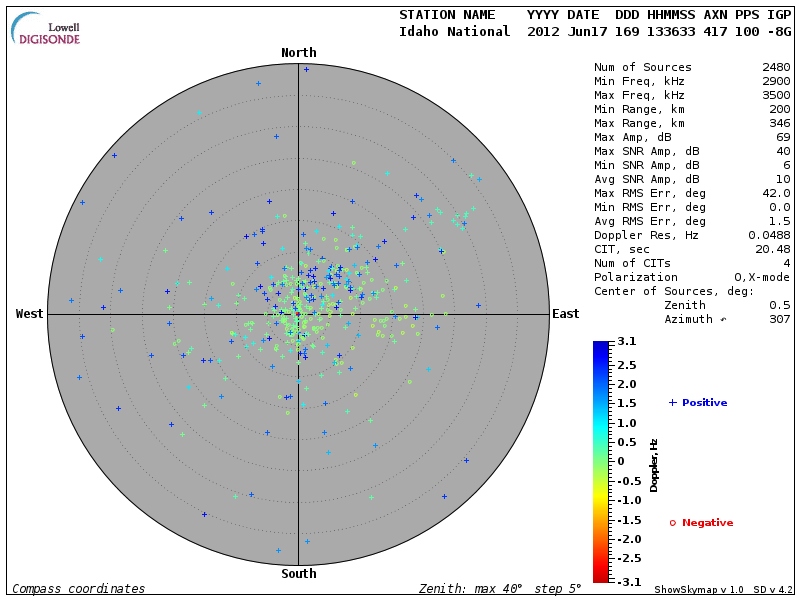
Task: Click the Idaho National station name
Action: click(x=454, y=32)
